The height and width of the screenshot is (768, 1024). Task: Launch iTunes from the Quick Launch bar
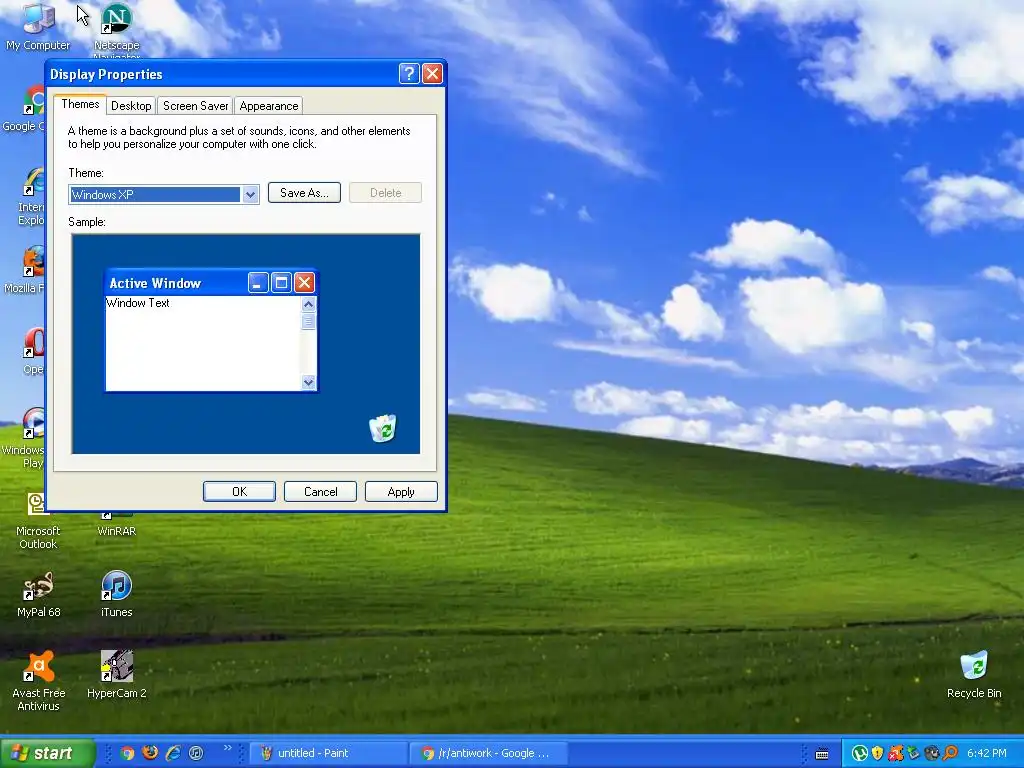click(196, 753)
